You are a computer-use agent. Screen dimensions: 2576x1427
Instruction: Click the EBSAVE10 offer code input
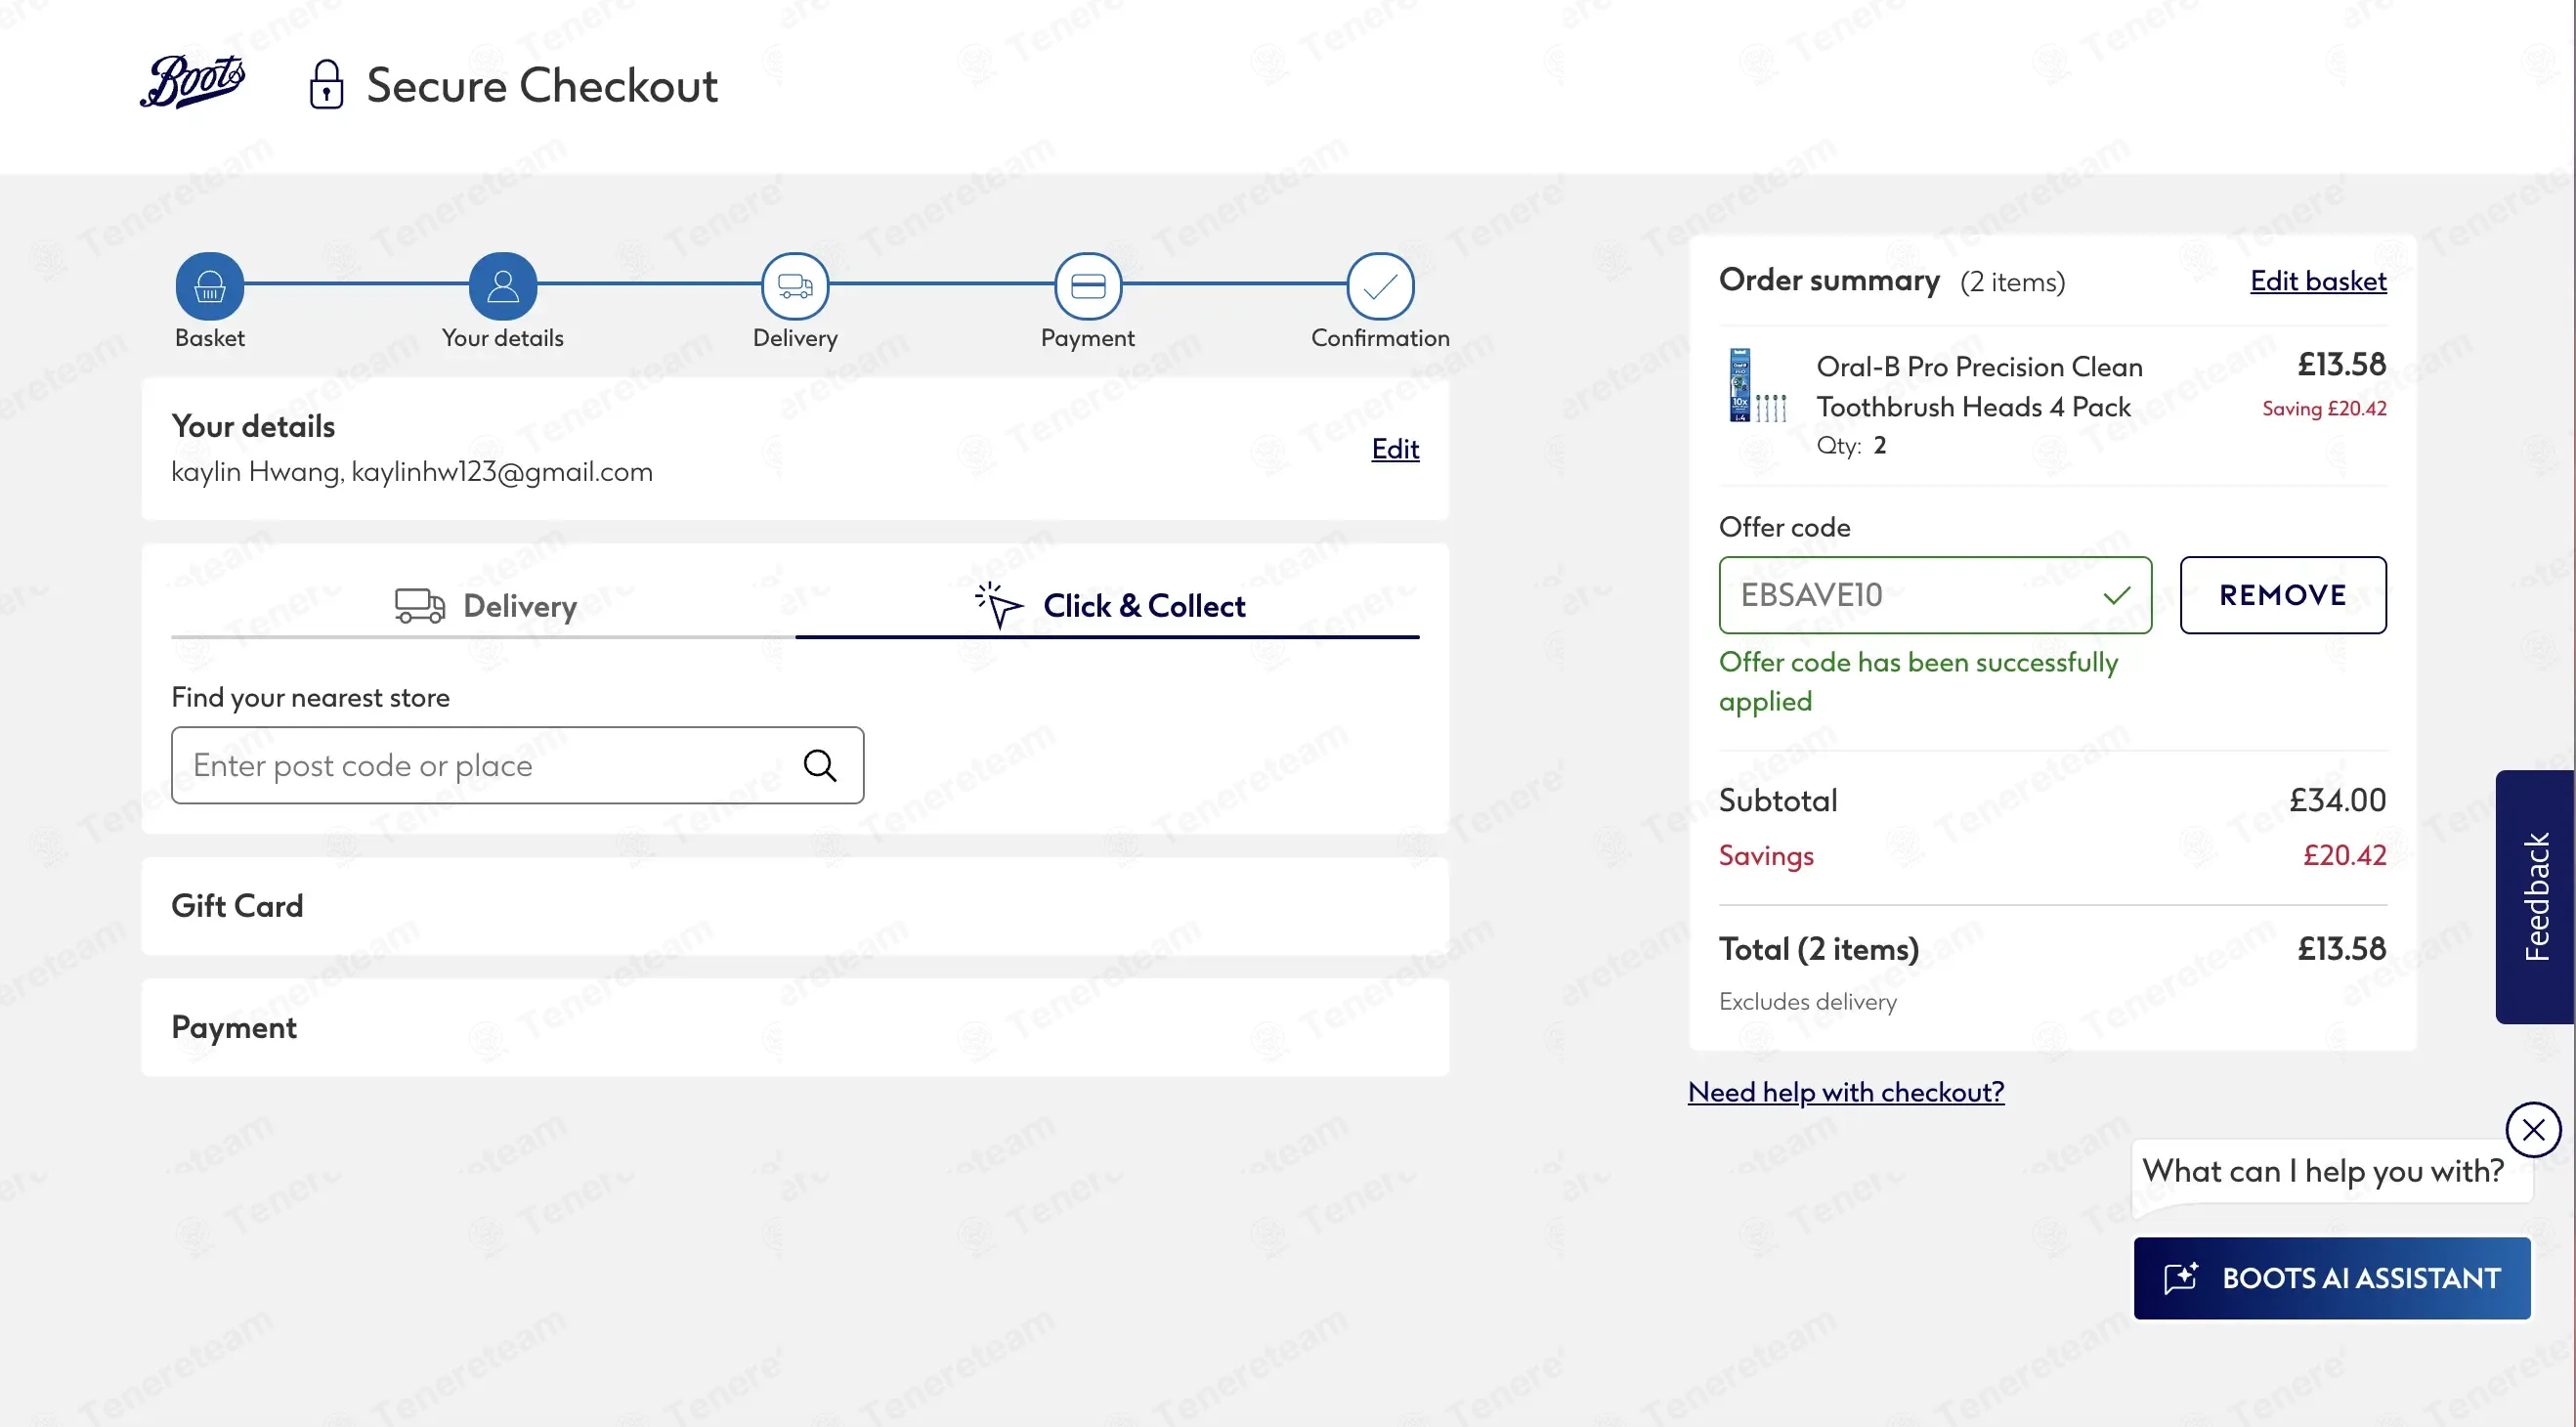(1935, 595)
